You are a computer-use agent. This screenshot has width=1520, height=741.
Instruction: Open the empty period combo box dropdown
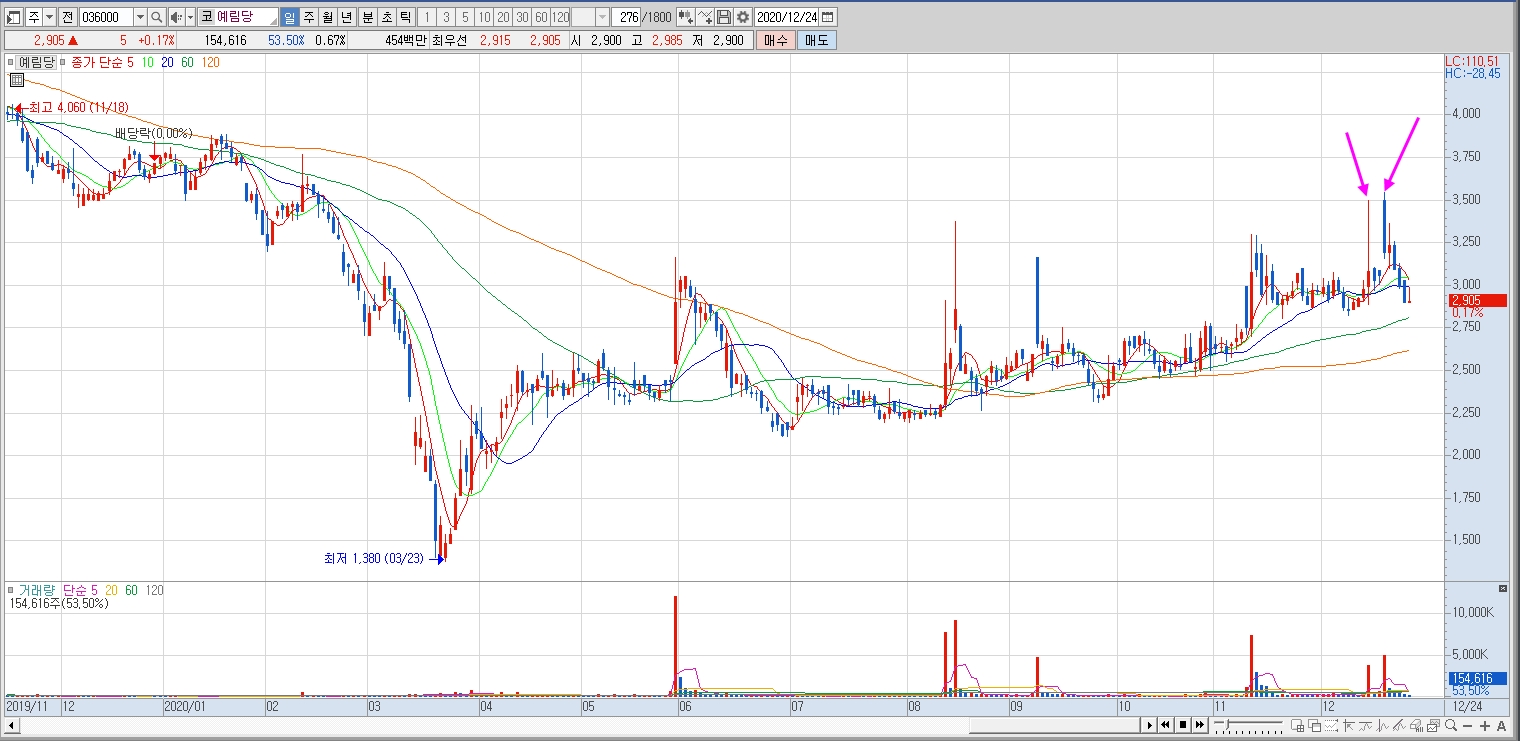pyautogui.click(x=602, y=17)
